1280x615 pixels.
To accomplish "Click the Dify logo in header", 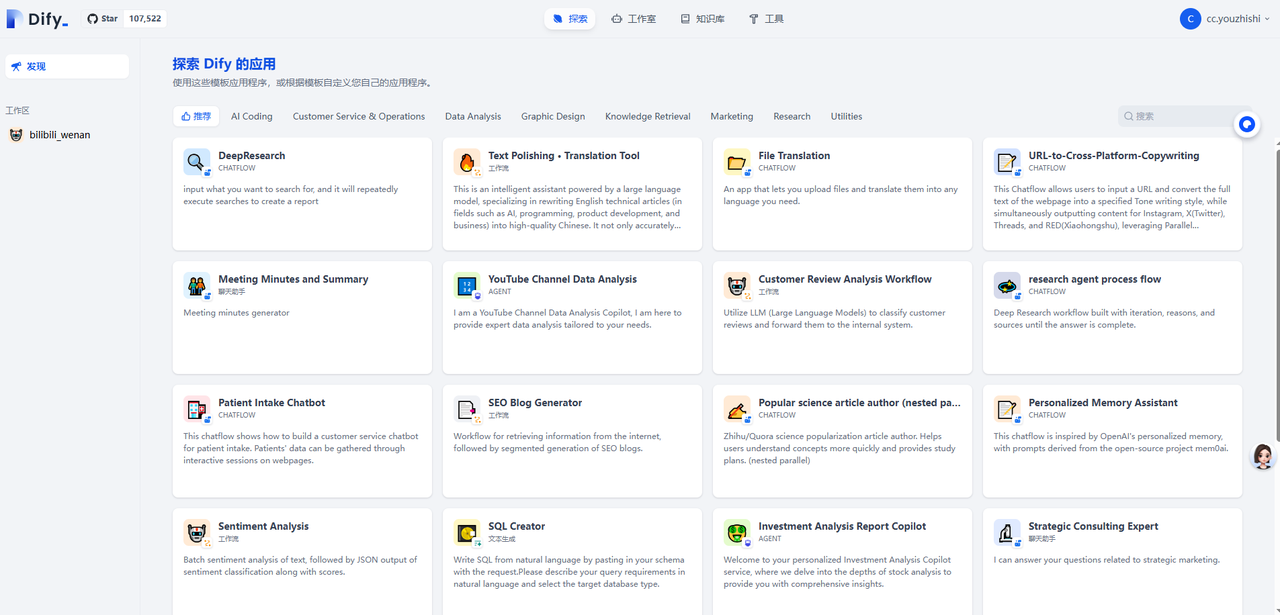I will coord(37,19).
